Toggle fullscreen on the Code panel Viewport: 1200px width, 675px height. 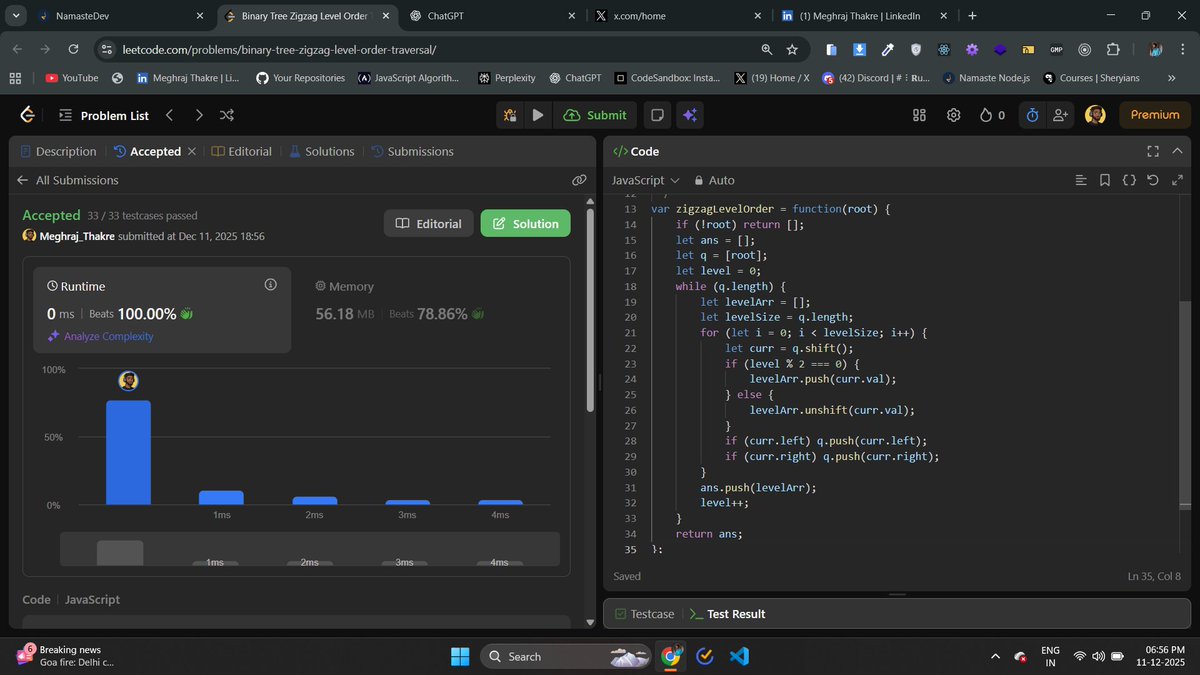tap(1153, 151)
